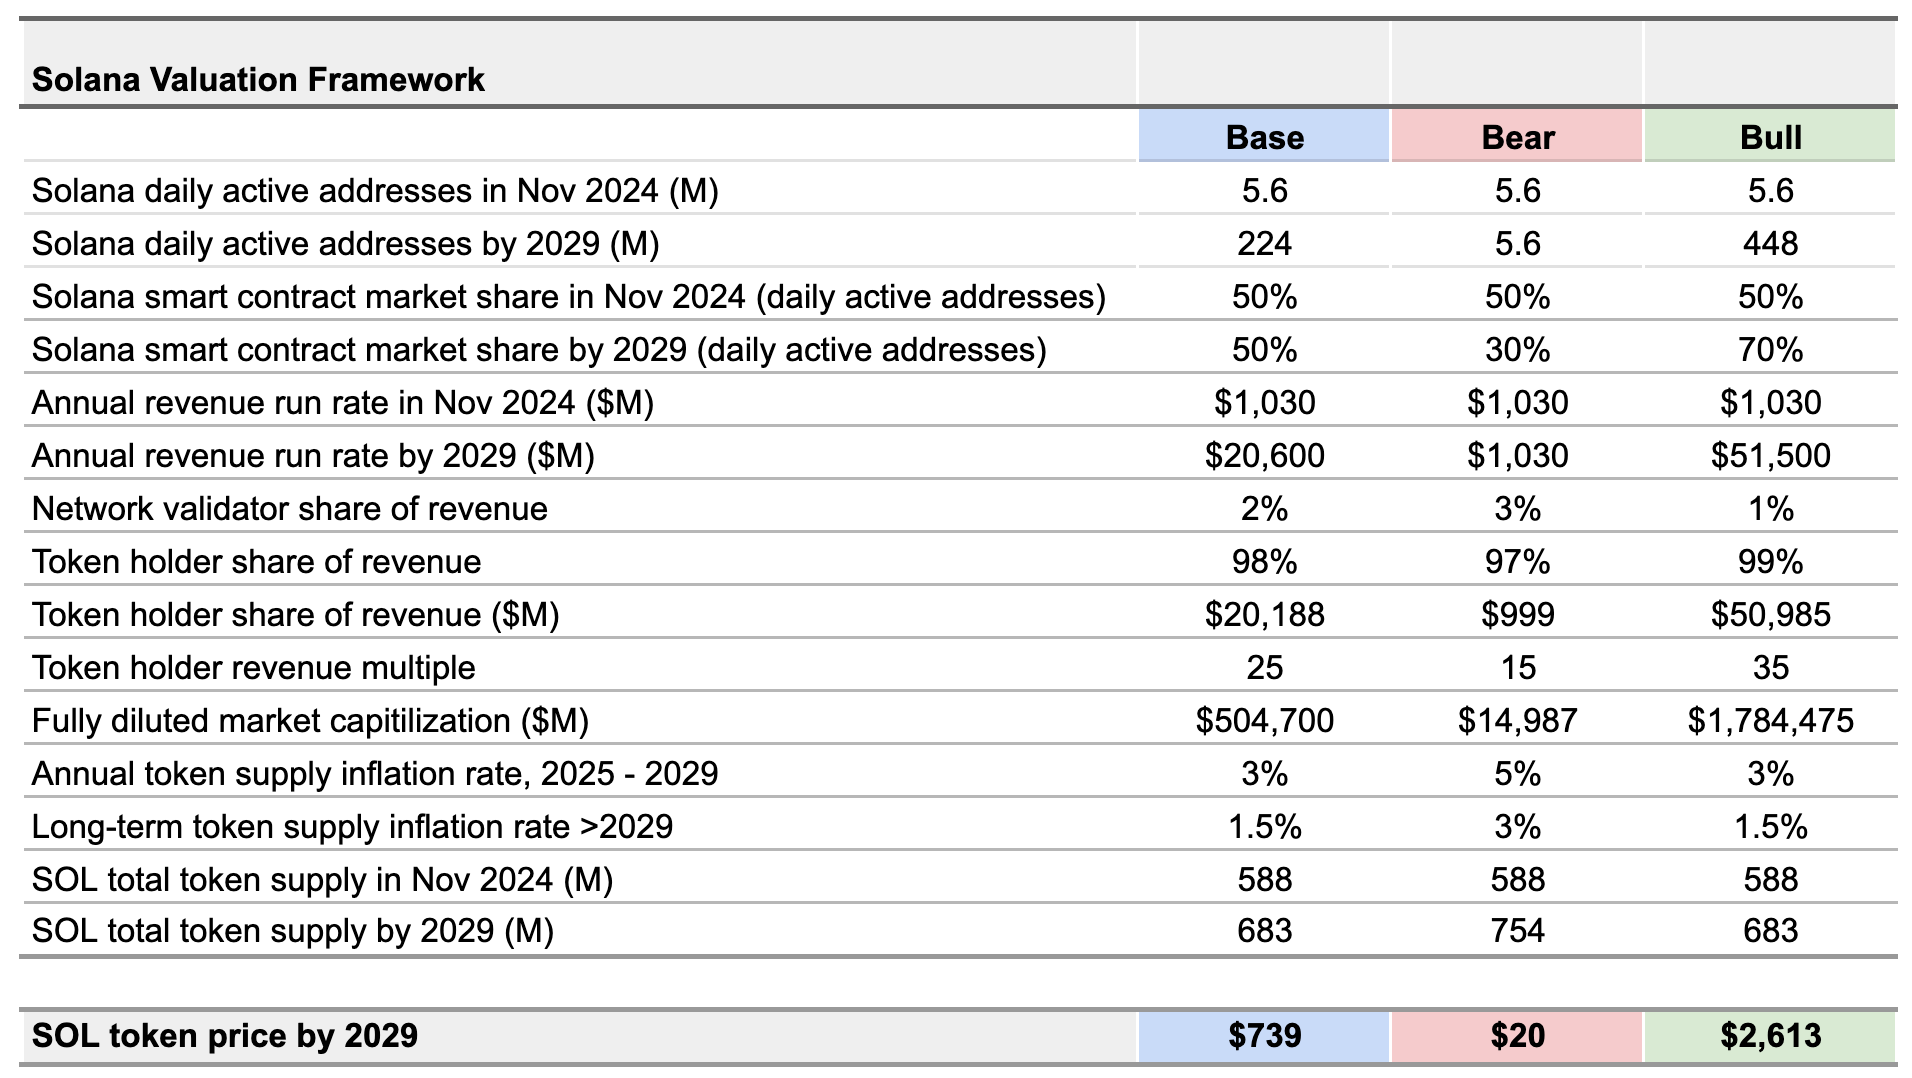Select 'Token holder revenue multiple' label
Screen dimensions: 1912x1078
[x=253, y=667]
